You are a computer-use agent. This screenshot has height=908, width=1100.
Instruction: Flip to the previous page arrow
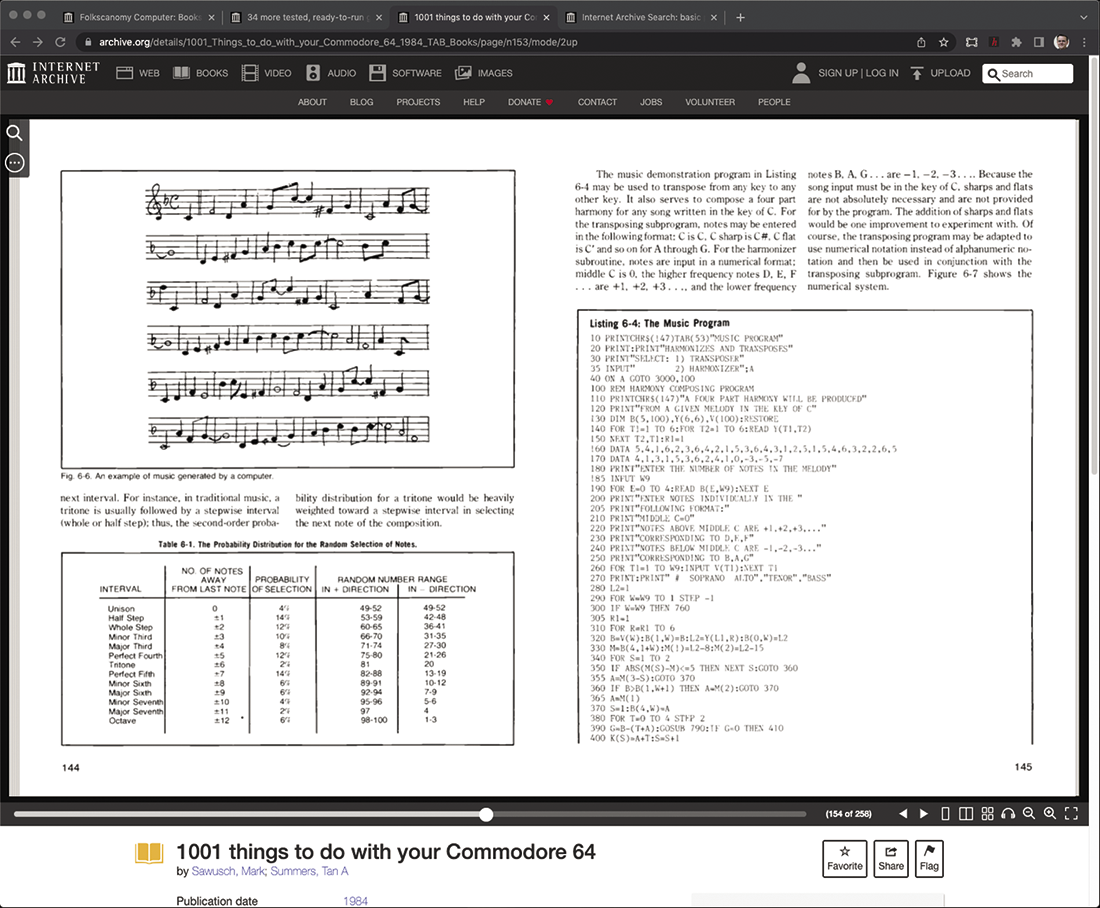904,814
